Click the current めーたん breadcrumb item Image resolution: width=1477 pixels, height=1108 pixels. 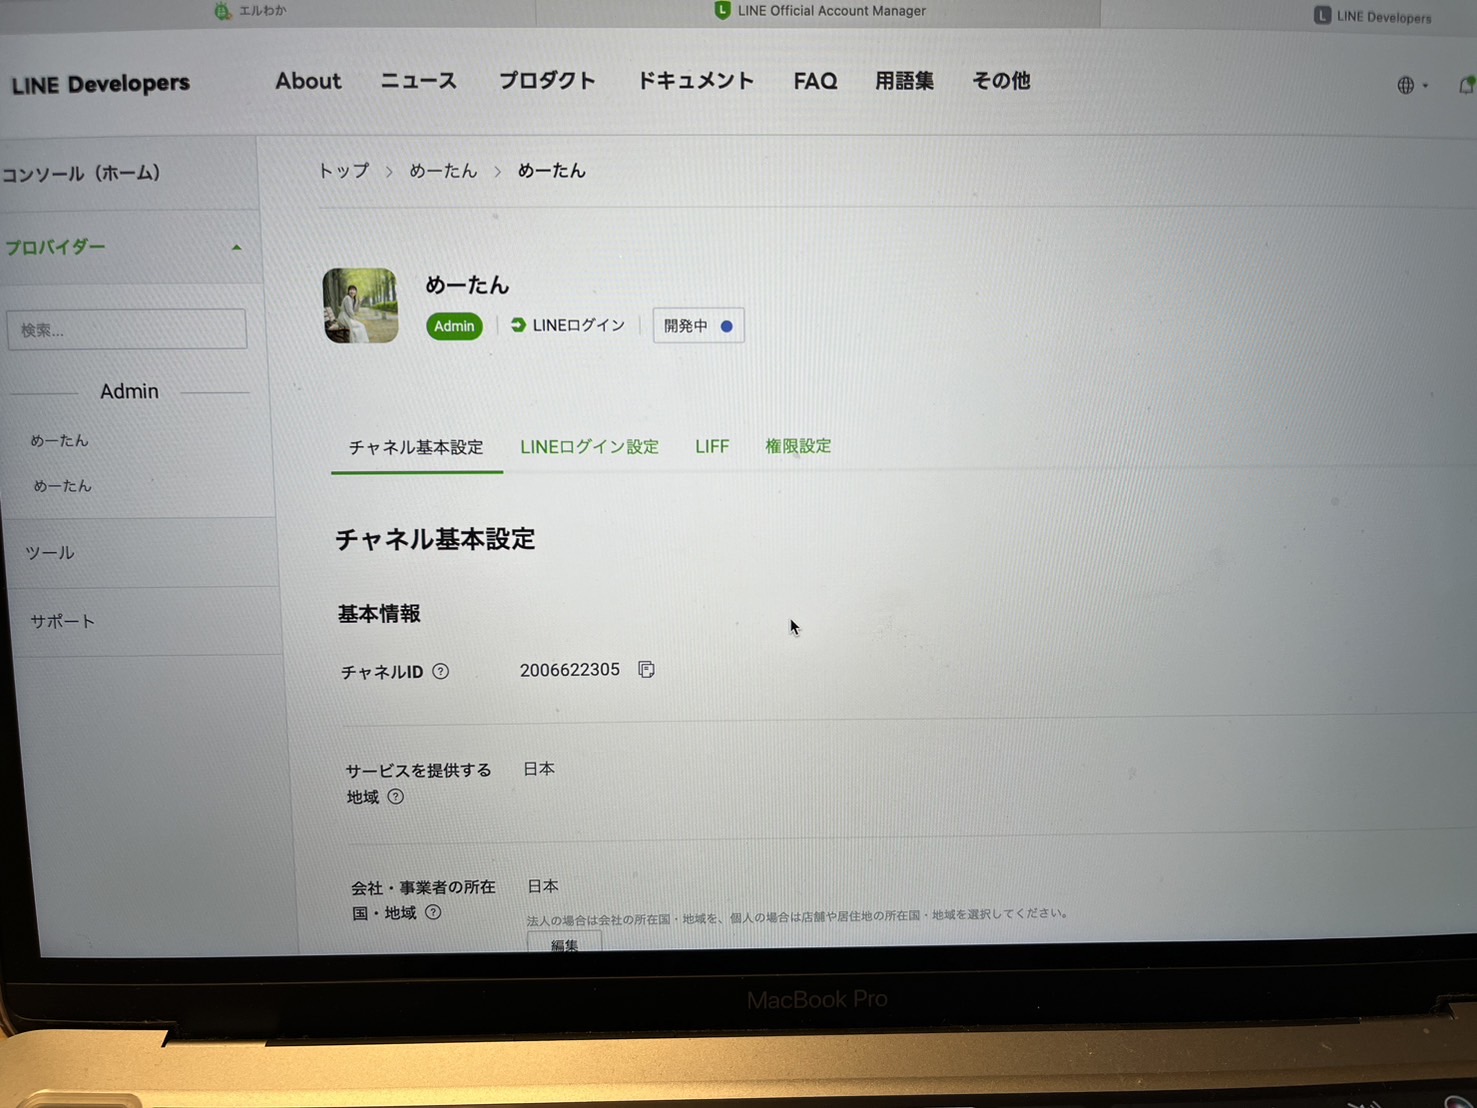click(551, 171)
